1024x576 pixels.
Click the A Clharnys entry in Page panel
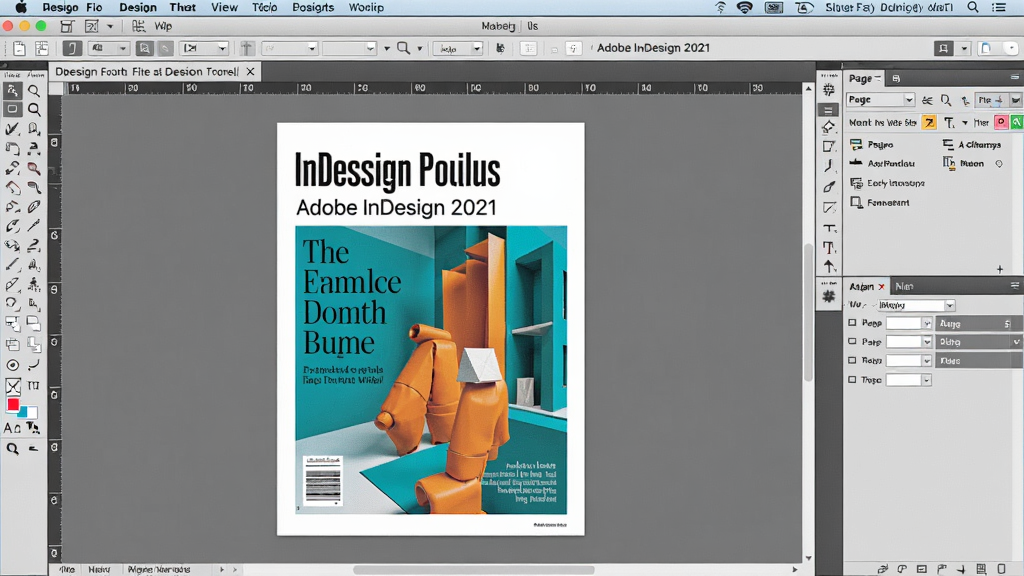coord(972,144)
